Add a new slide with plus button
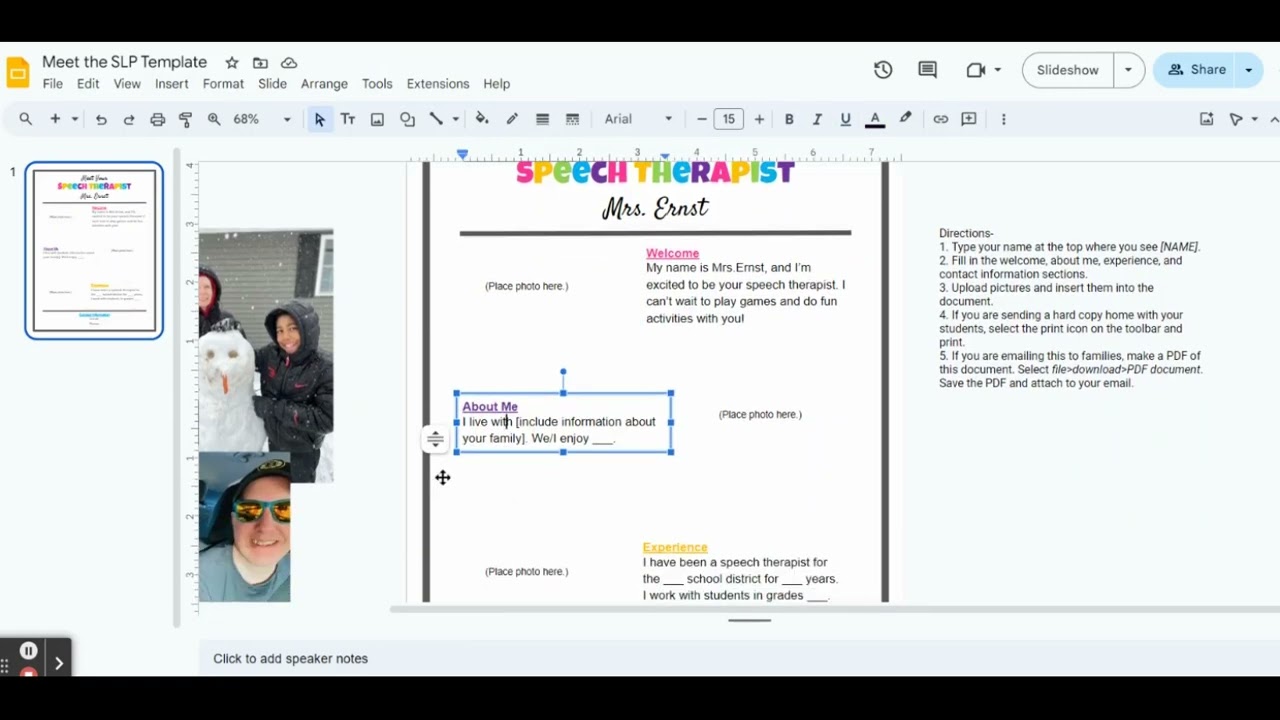Viewport: 1280px width, 720px height. coord(55,119)
